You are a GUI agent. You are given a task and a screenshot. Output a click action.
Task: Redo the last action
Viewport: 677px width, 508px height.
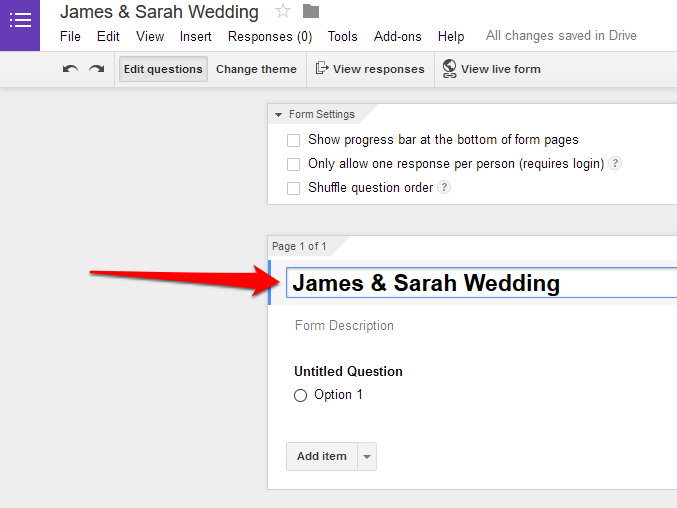tap(97, 69)
